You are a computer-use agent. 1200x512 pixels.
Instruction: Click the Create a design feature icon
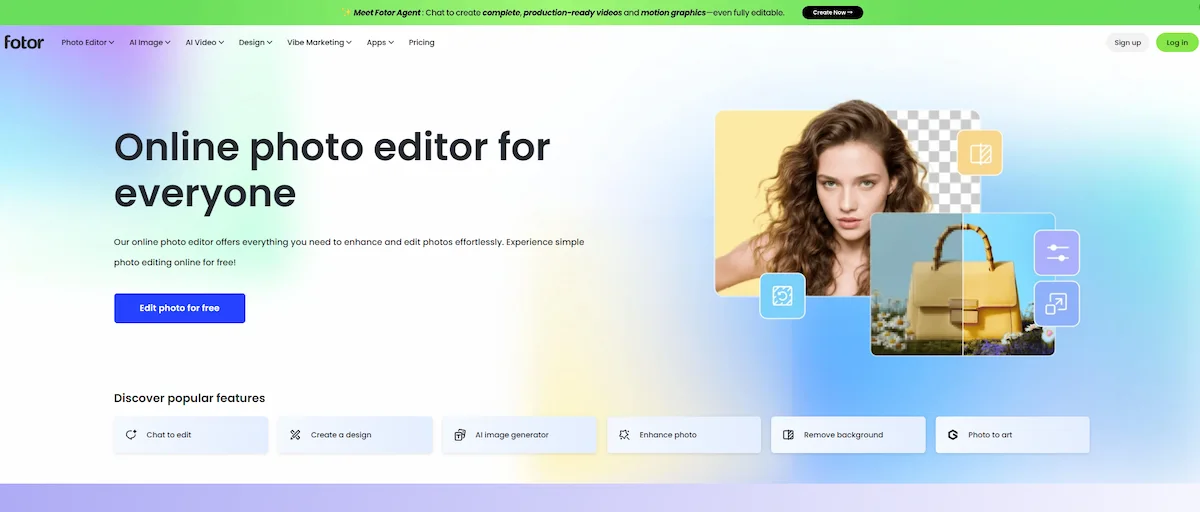click(x=295, y=435)
